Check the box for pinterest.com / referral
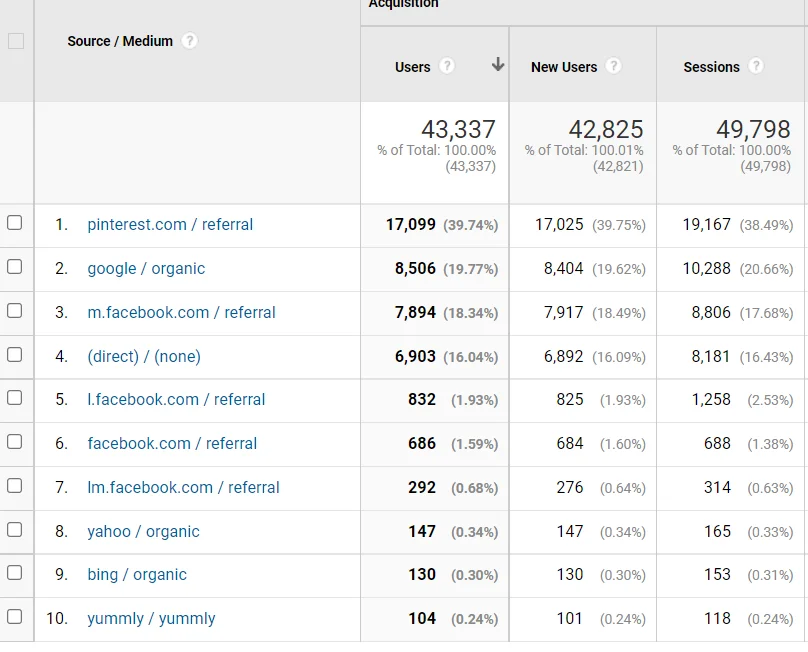Viewport: 808px width, 652px height. pyautogui.click(x=14, y=223)
